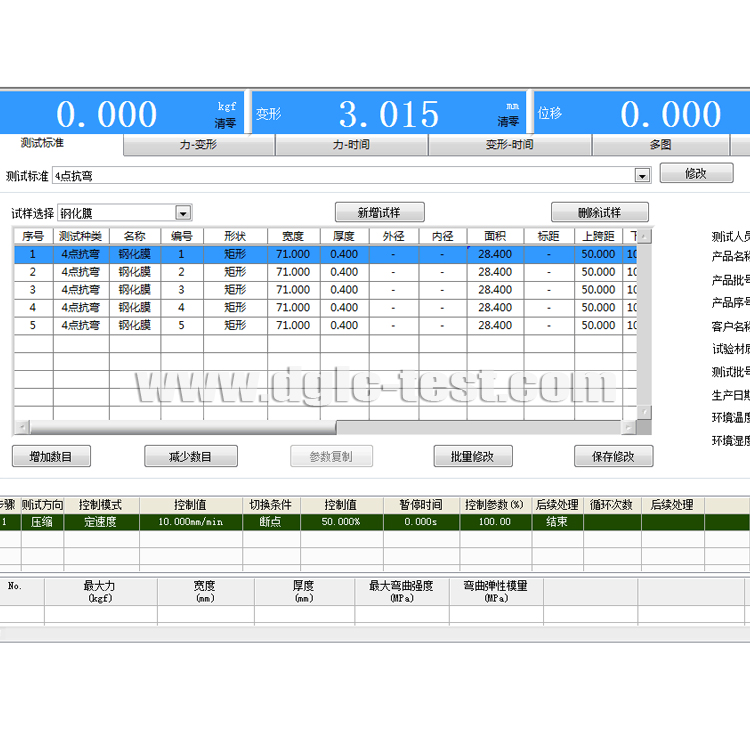The image size is (750, 750).
Task: Open the 力-时间 chart tab
Action: (x=351, y=145)
